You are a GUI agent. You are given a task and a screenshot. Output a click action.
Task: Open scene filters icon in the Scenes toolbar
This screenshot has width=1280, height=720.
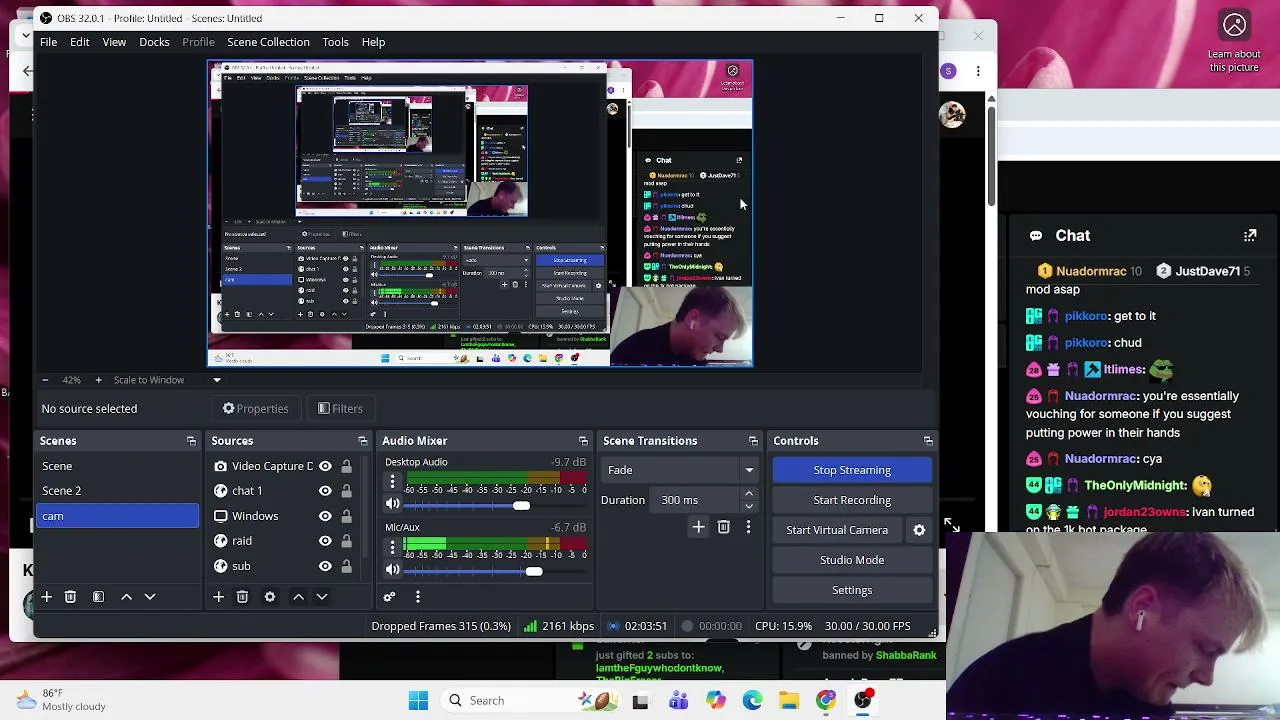(x=98, y=597)
